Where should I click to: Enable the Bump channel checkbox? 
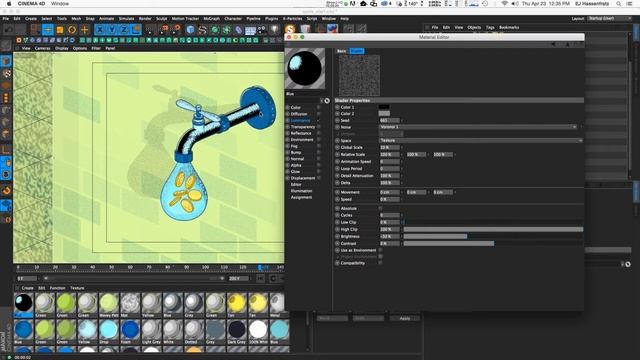[319, 152]
